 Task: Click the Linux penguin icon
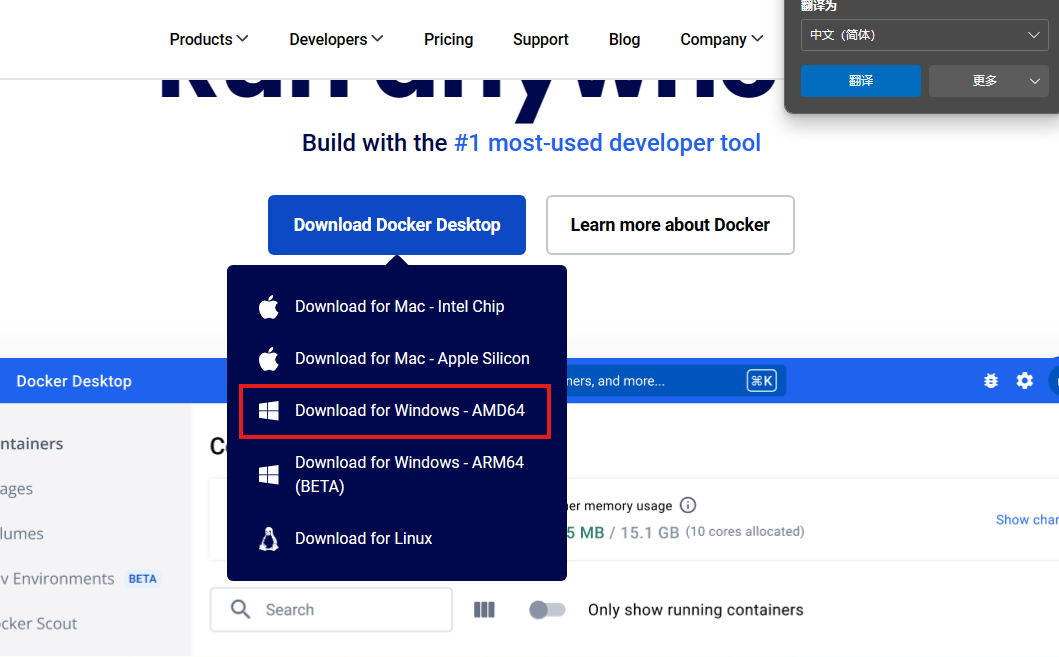(x=269, y=539)
